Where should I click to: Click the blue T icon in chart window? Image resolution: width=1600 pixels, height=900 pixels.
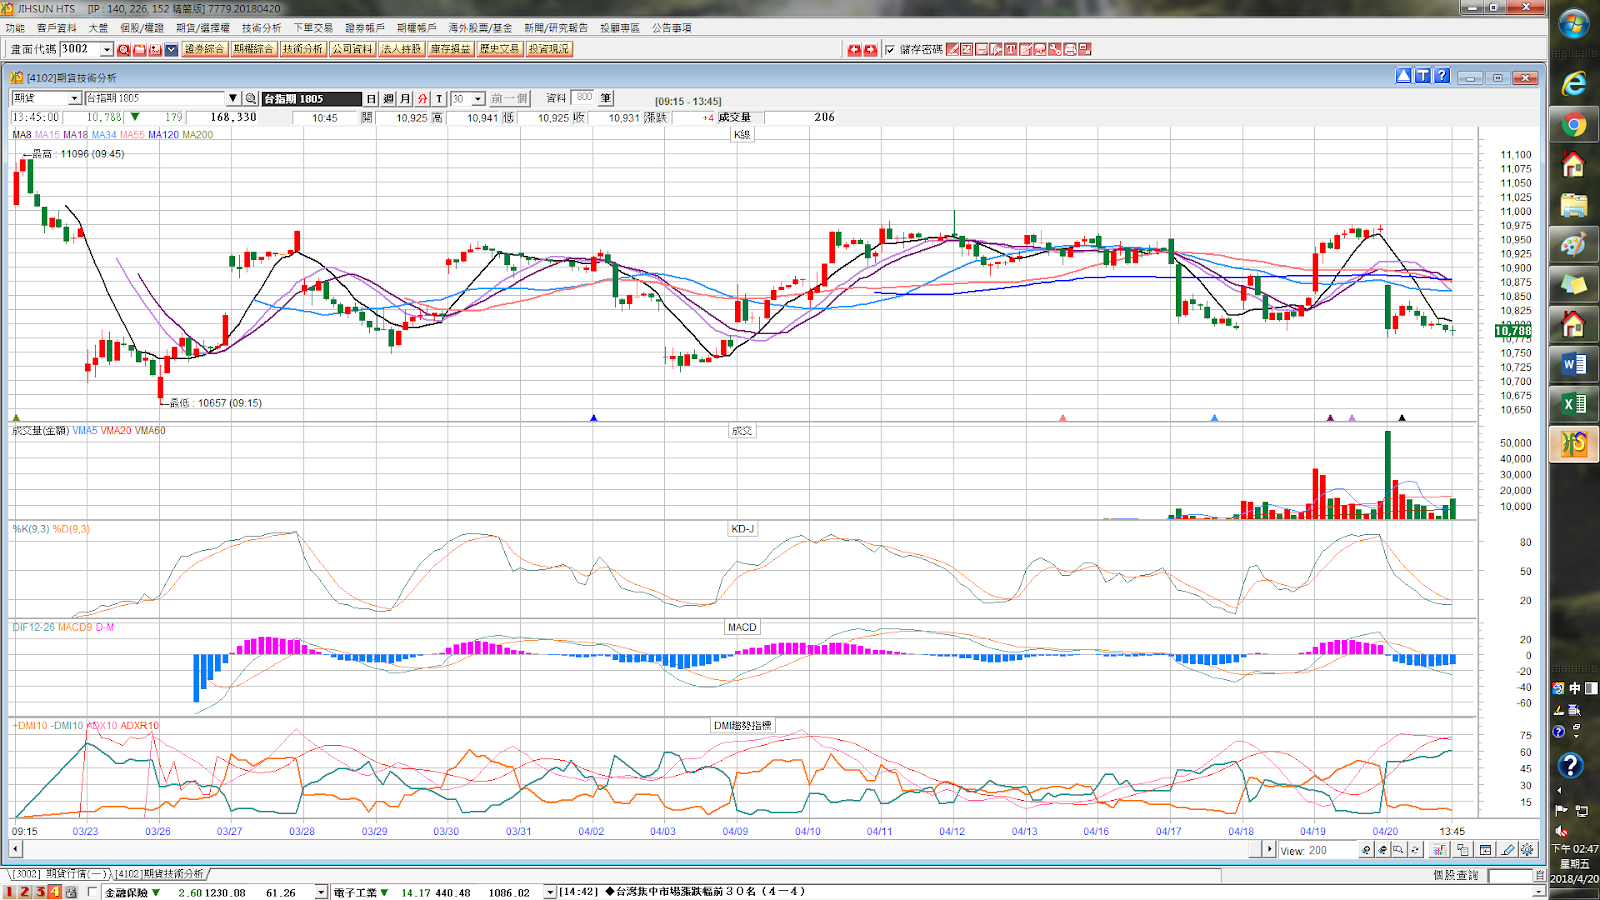pyautogui.click(x=1423, y=76)
